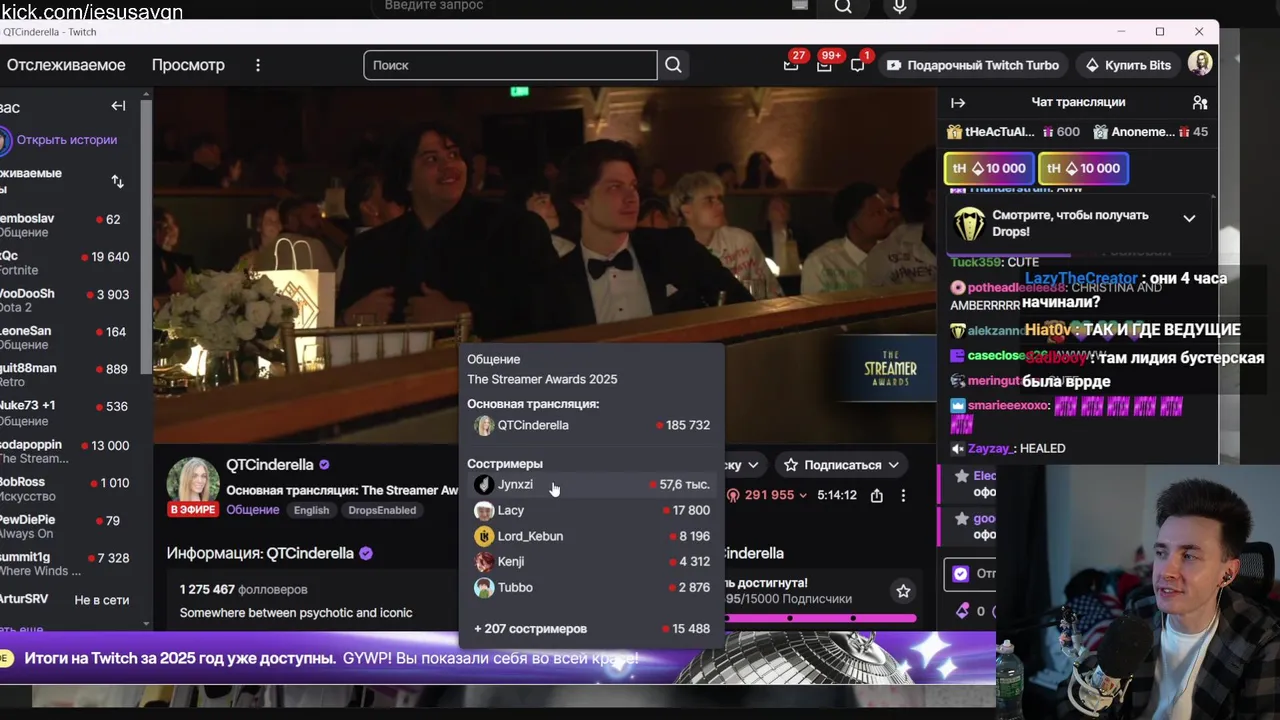
Task: Open the Subscribe (Подписаться) dropdown
Action: click(x=842, y=465)
